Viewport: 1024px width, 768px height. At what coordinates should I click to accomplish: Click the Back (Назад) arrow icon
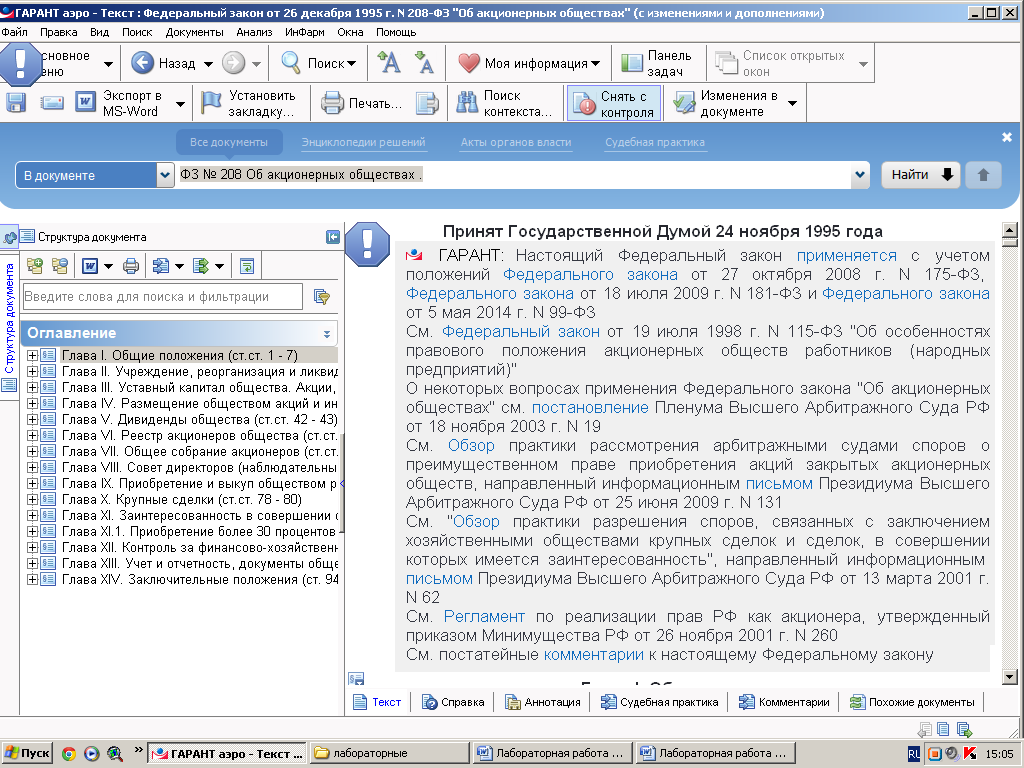[142, 63]
